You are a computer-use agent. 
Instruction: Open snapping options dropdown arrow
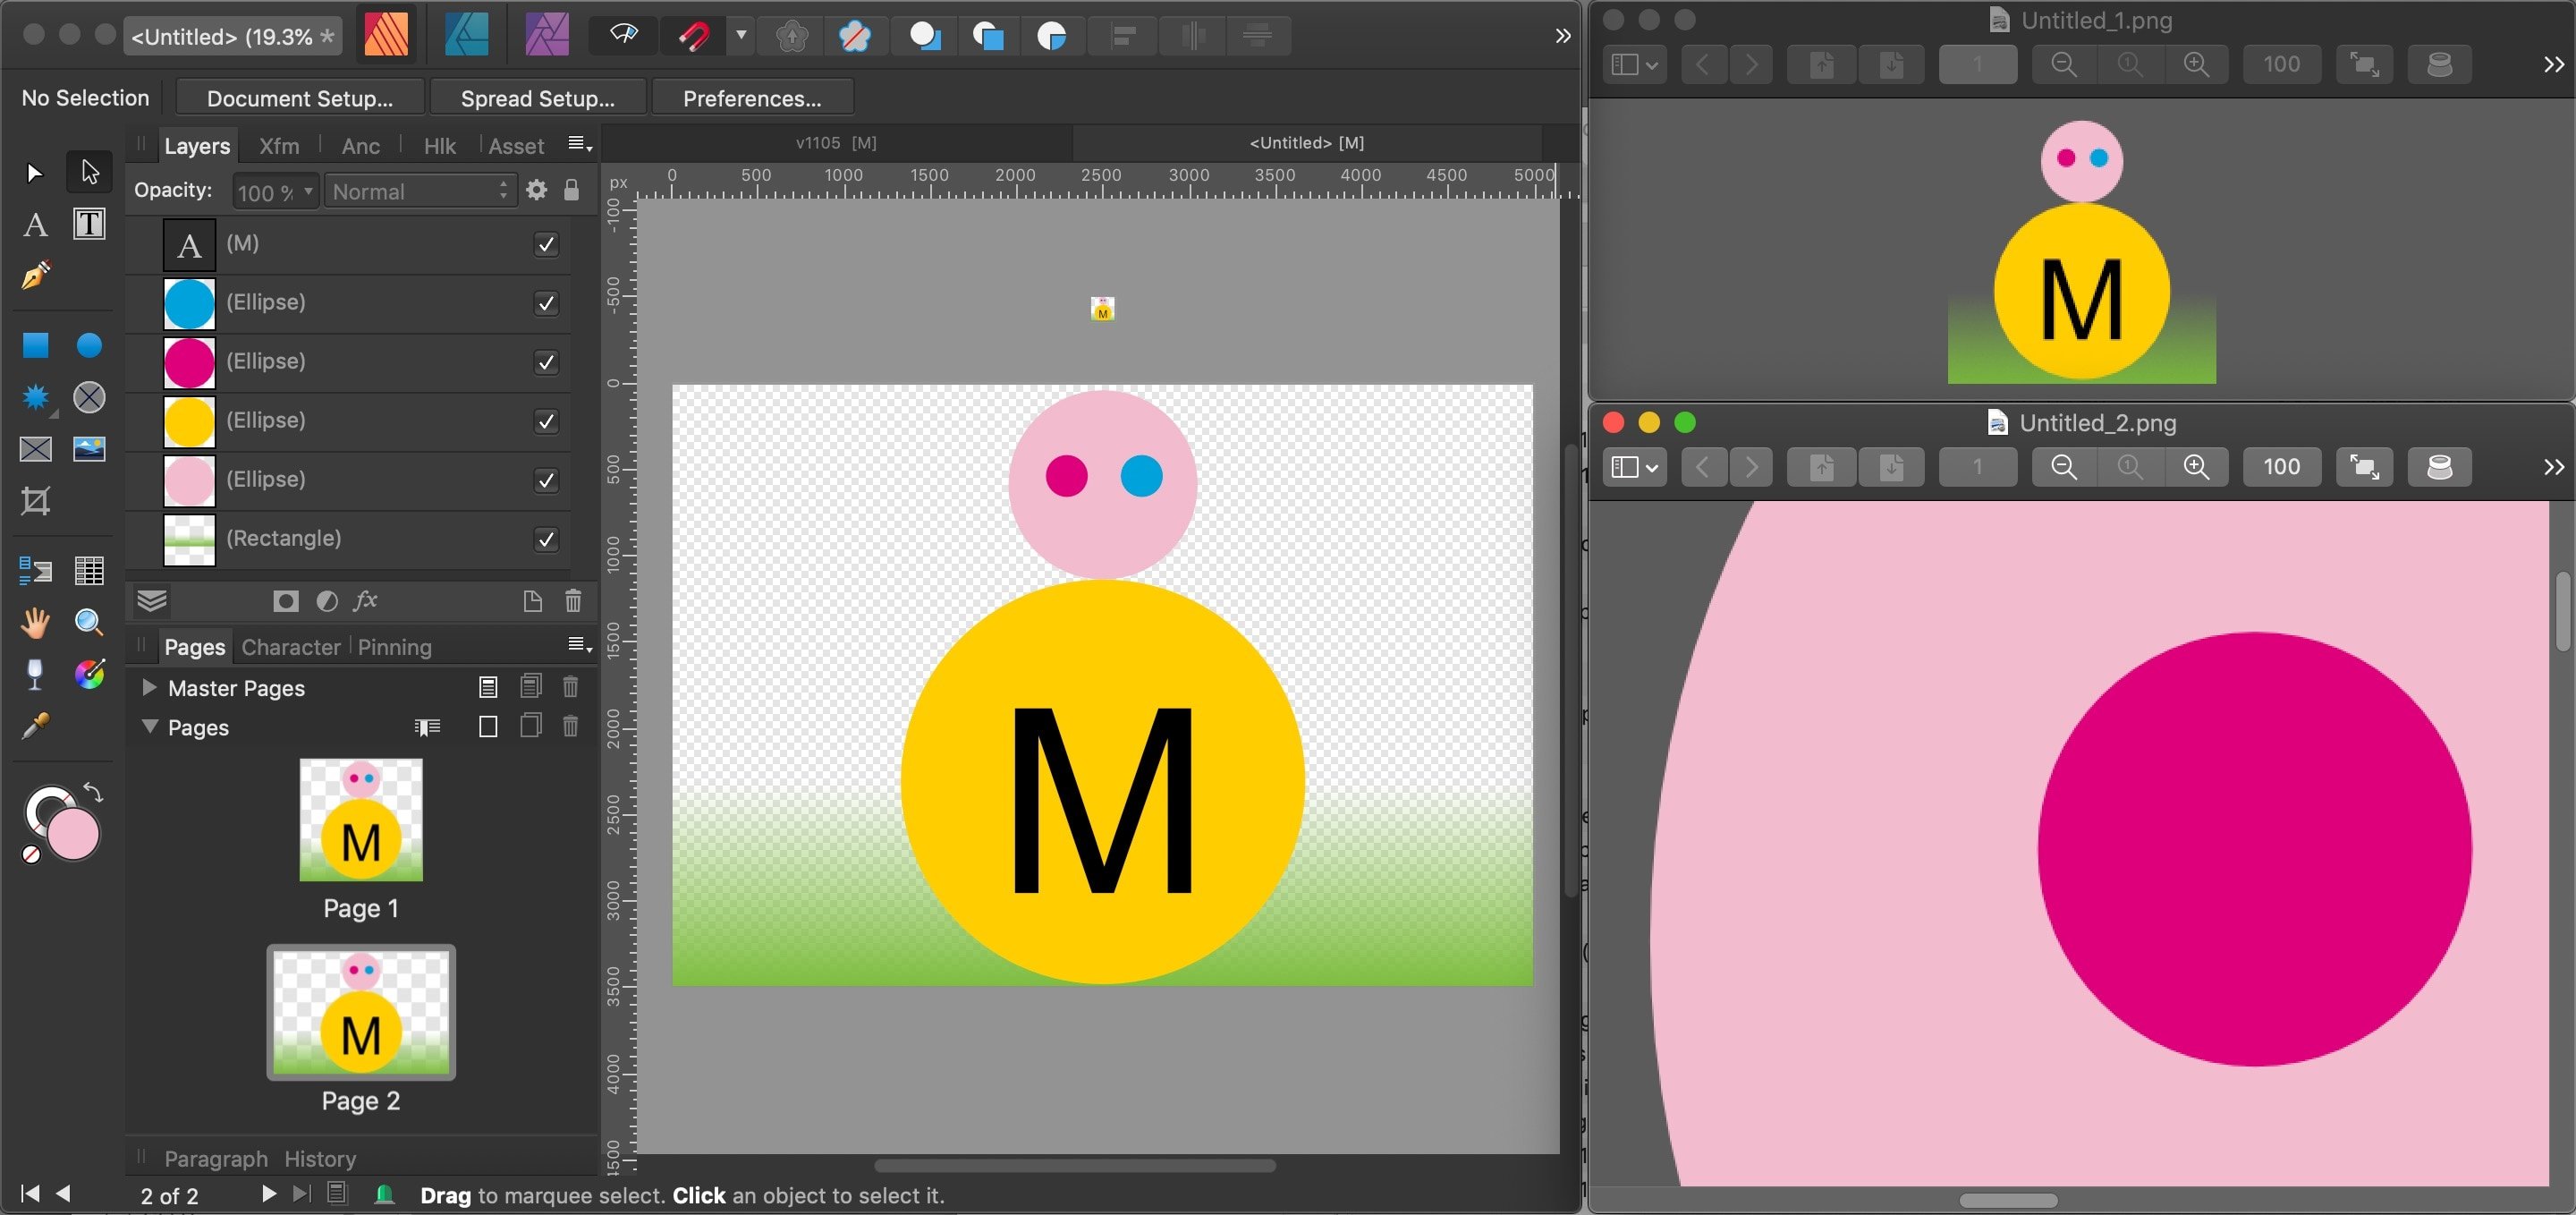click(x=741, y=36)
